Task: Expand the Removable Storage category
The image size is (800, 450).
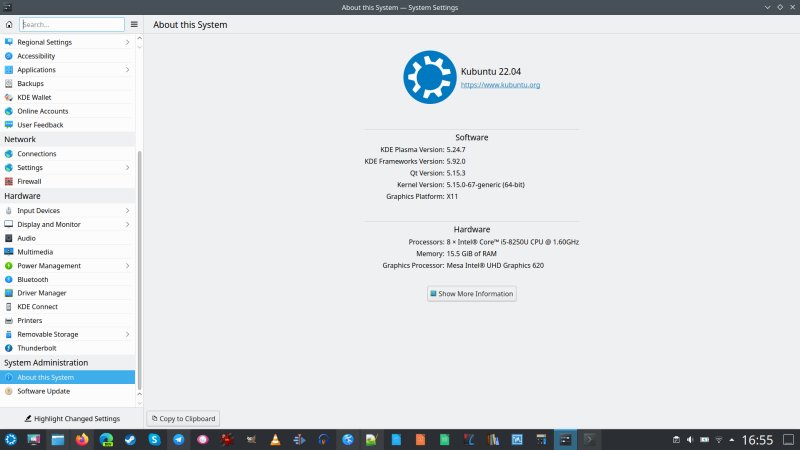Action: click(67, 334)
